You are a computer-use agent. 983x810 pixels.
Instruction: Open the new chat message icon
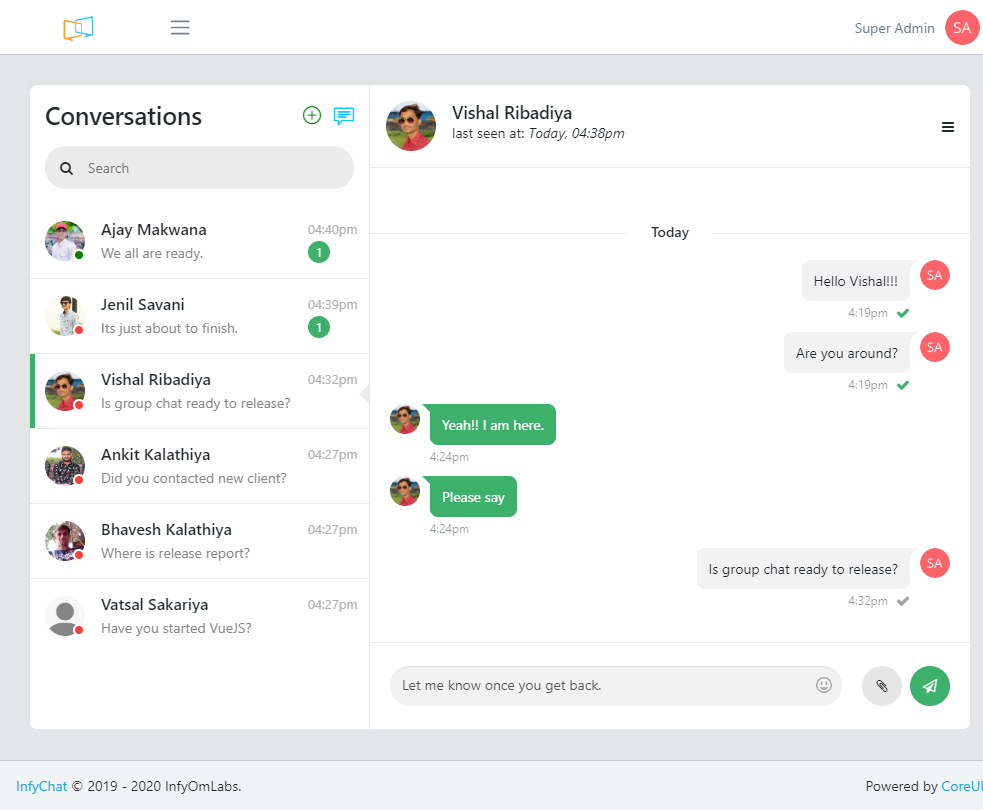point(343,116)
